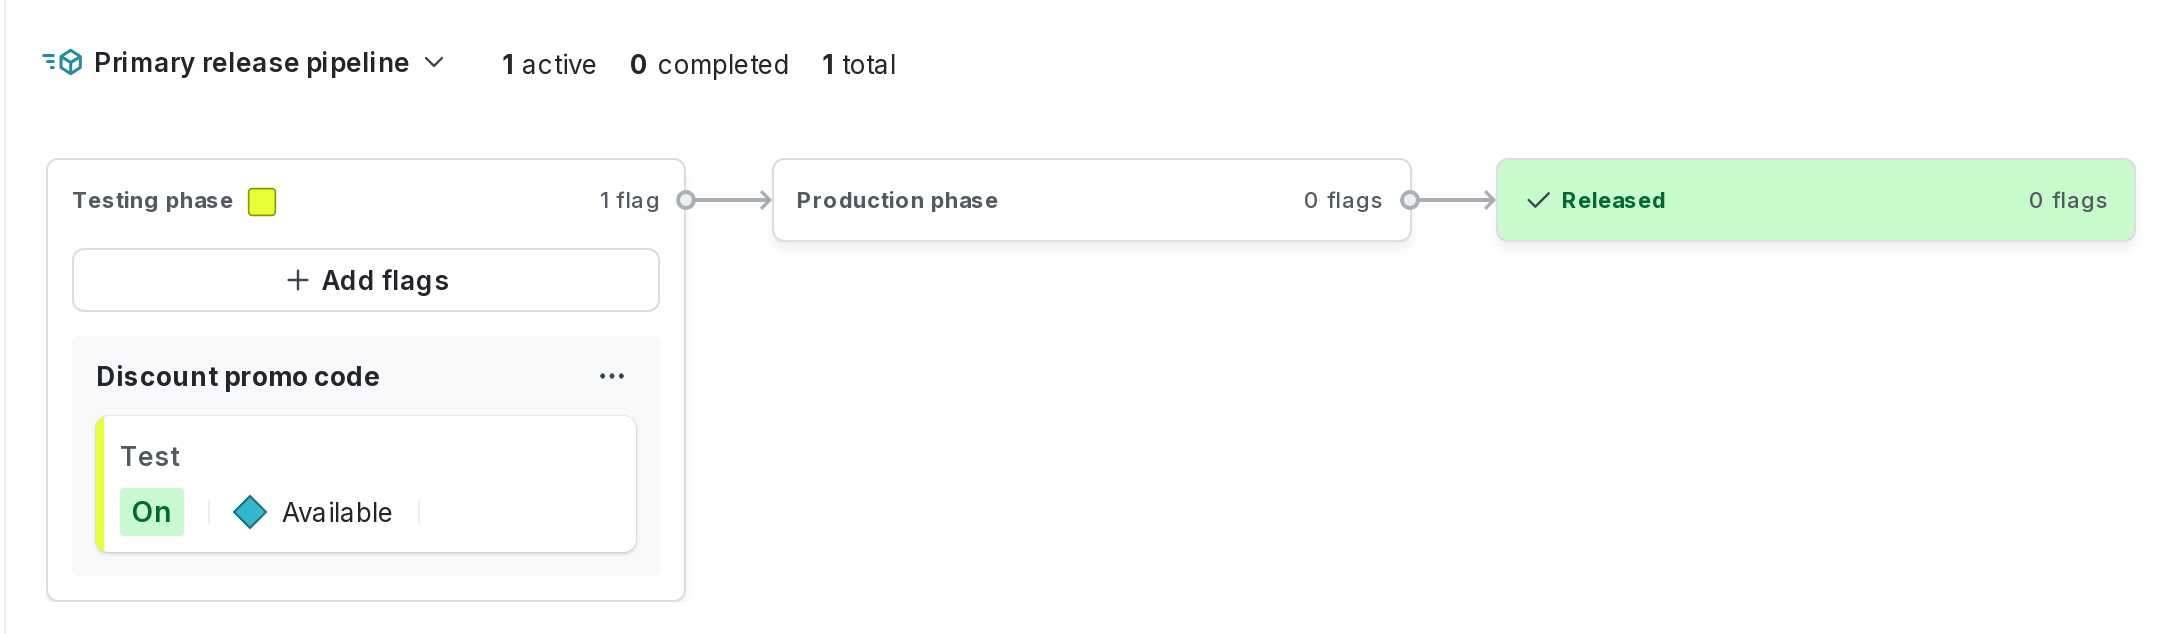Click the checkmark icon beside Released
Viewport: 2162px width, 634px height.
click(x=1538, y=200)
